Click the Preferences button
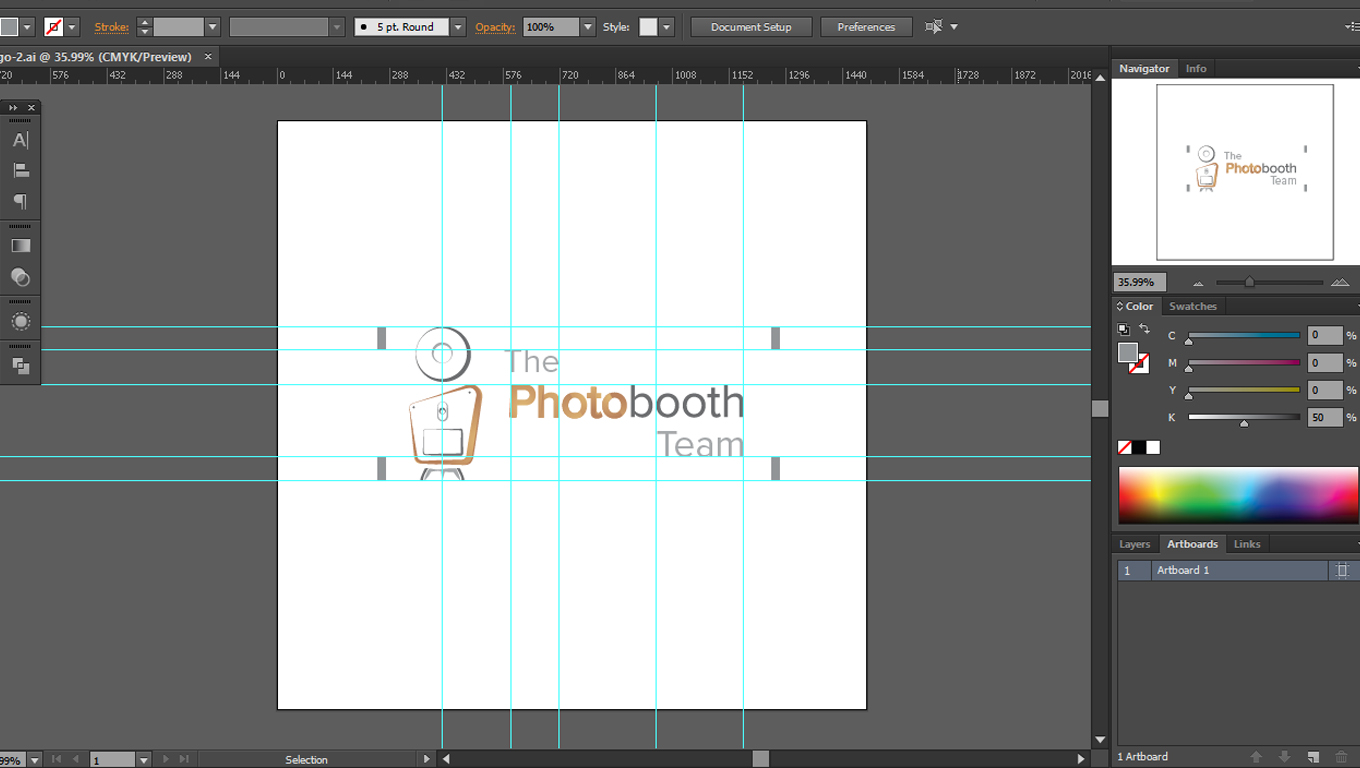Viewport: 1360px width, 768px height. 866,27
